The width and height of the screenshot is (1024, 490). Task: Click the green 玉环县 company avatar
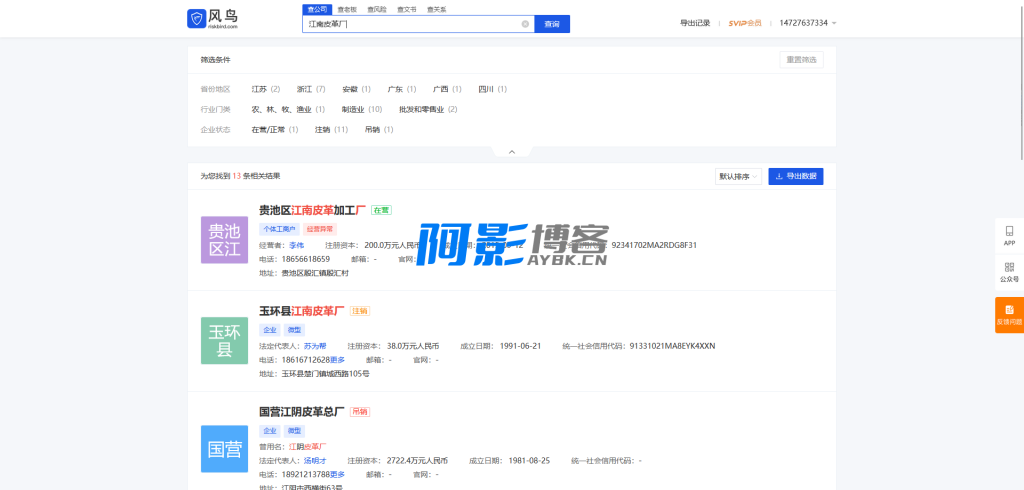coord(224,340)
